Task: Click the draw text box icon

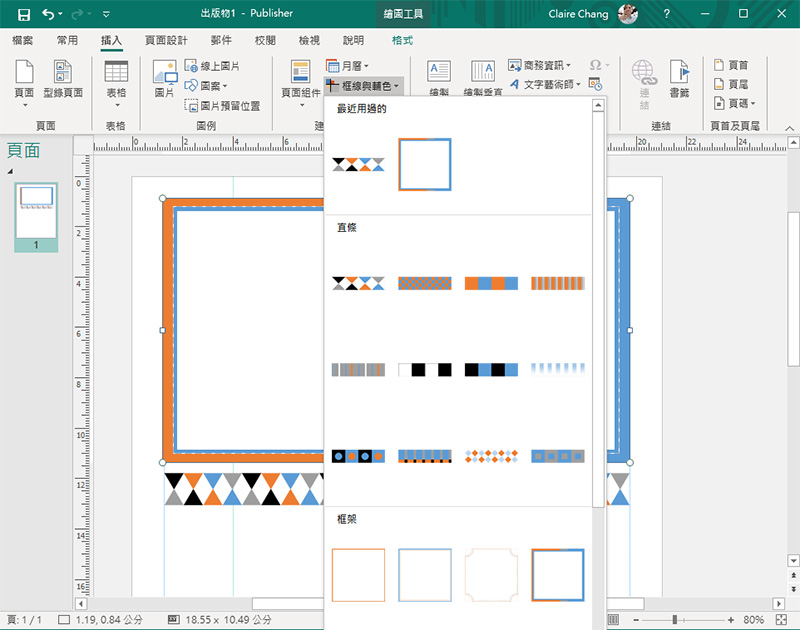Action: tap(439, 71)
